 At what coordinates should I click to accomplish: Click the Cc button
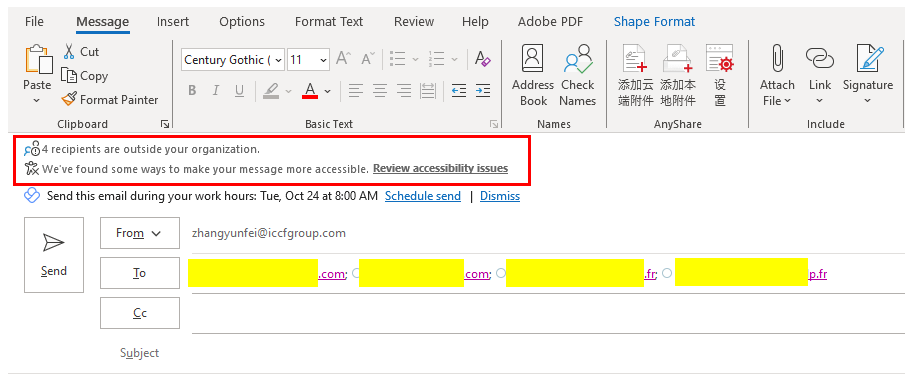coord(139,313)
